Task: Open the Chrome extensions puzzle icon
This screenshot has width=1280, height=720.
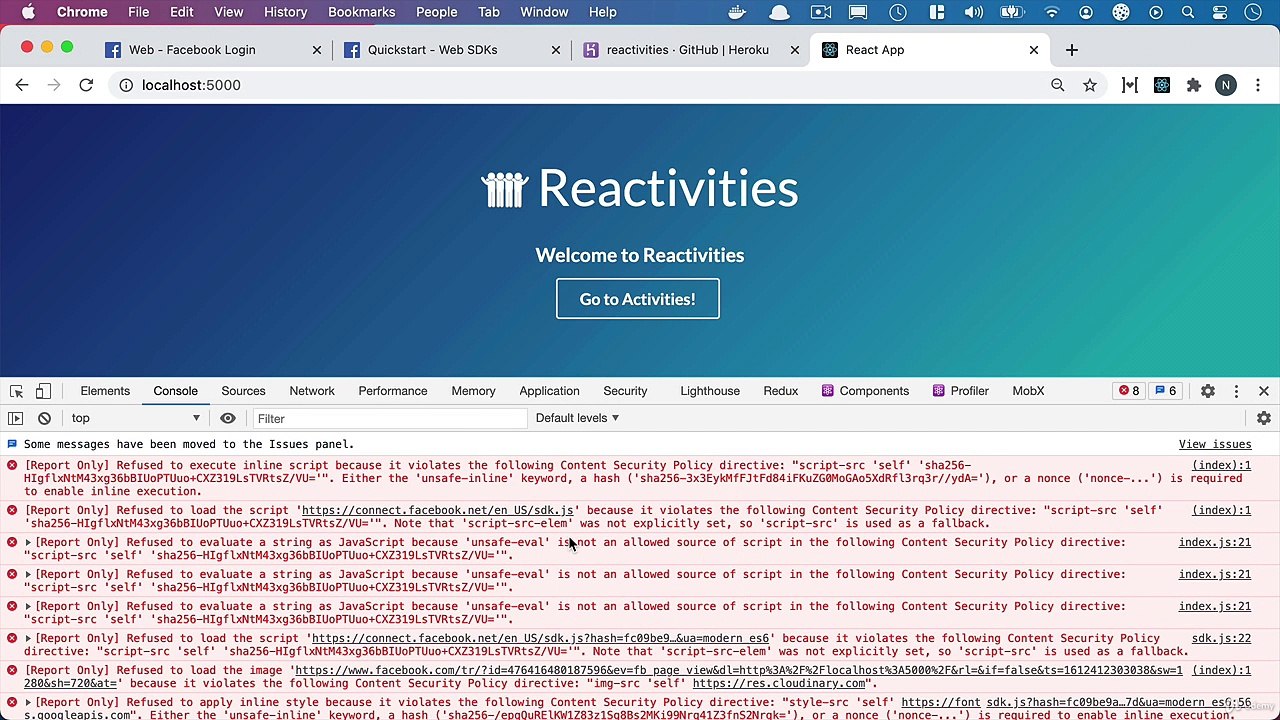Action: [1193, 85]
